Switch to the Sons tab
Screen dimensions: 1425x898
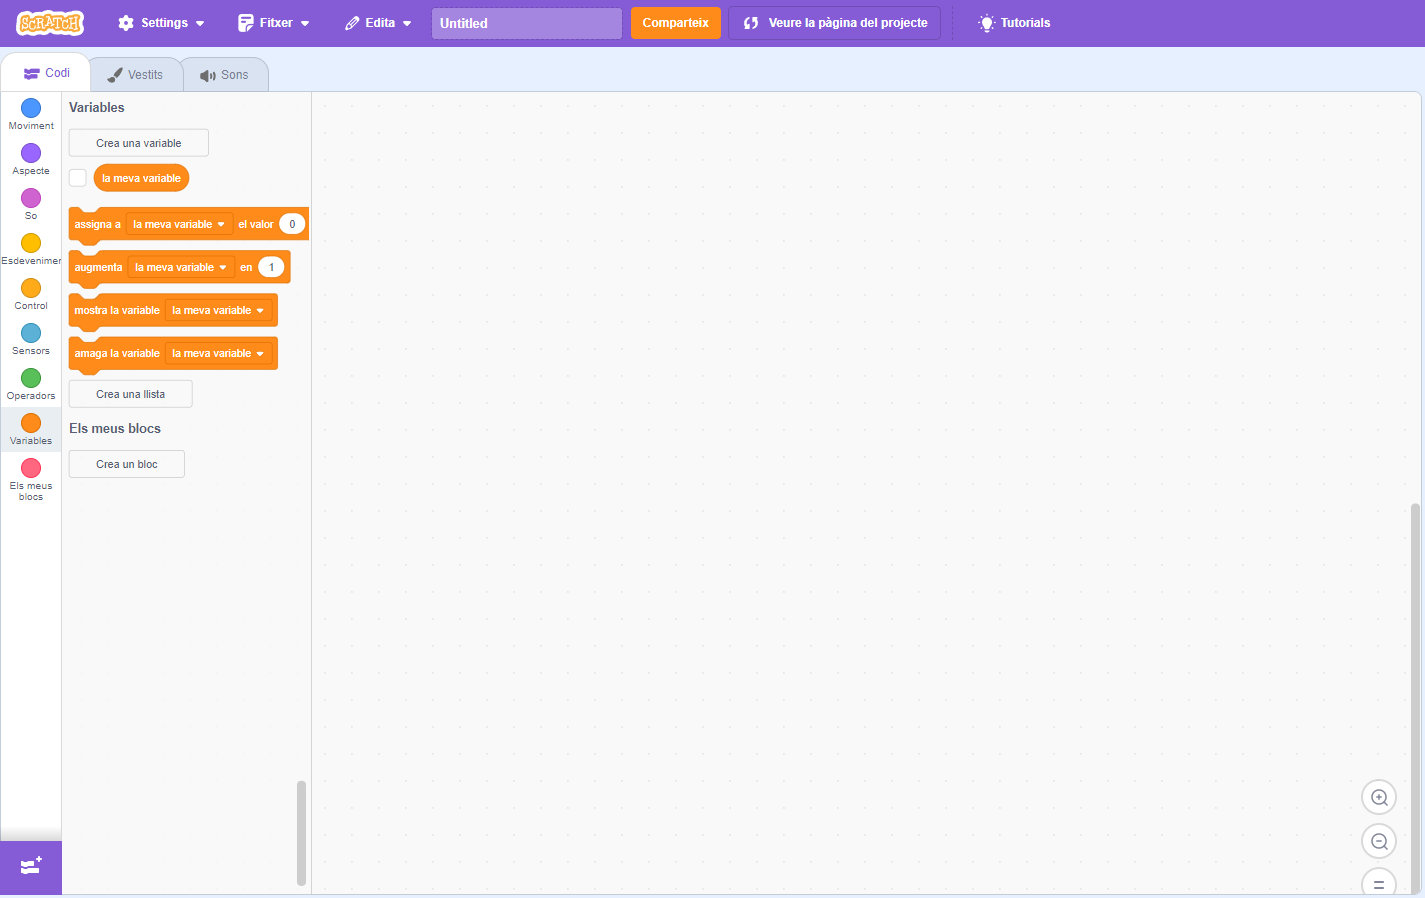225,75
